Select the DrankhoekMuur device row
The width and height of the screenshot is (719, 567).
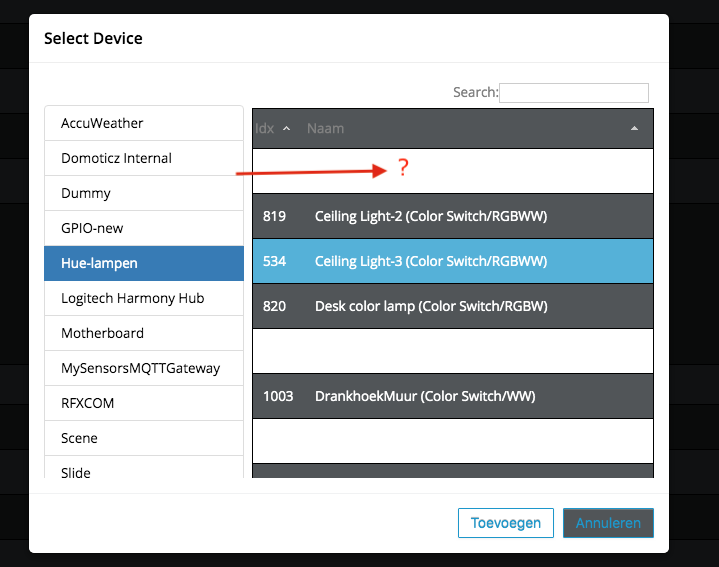pos(453,396)
